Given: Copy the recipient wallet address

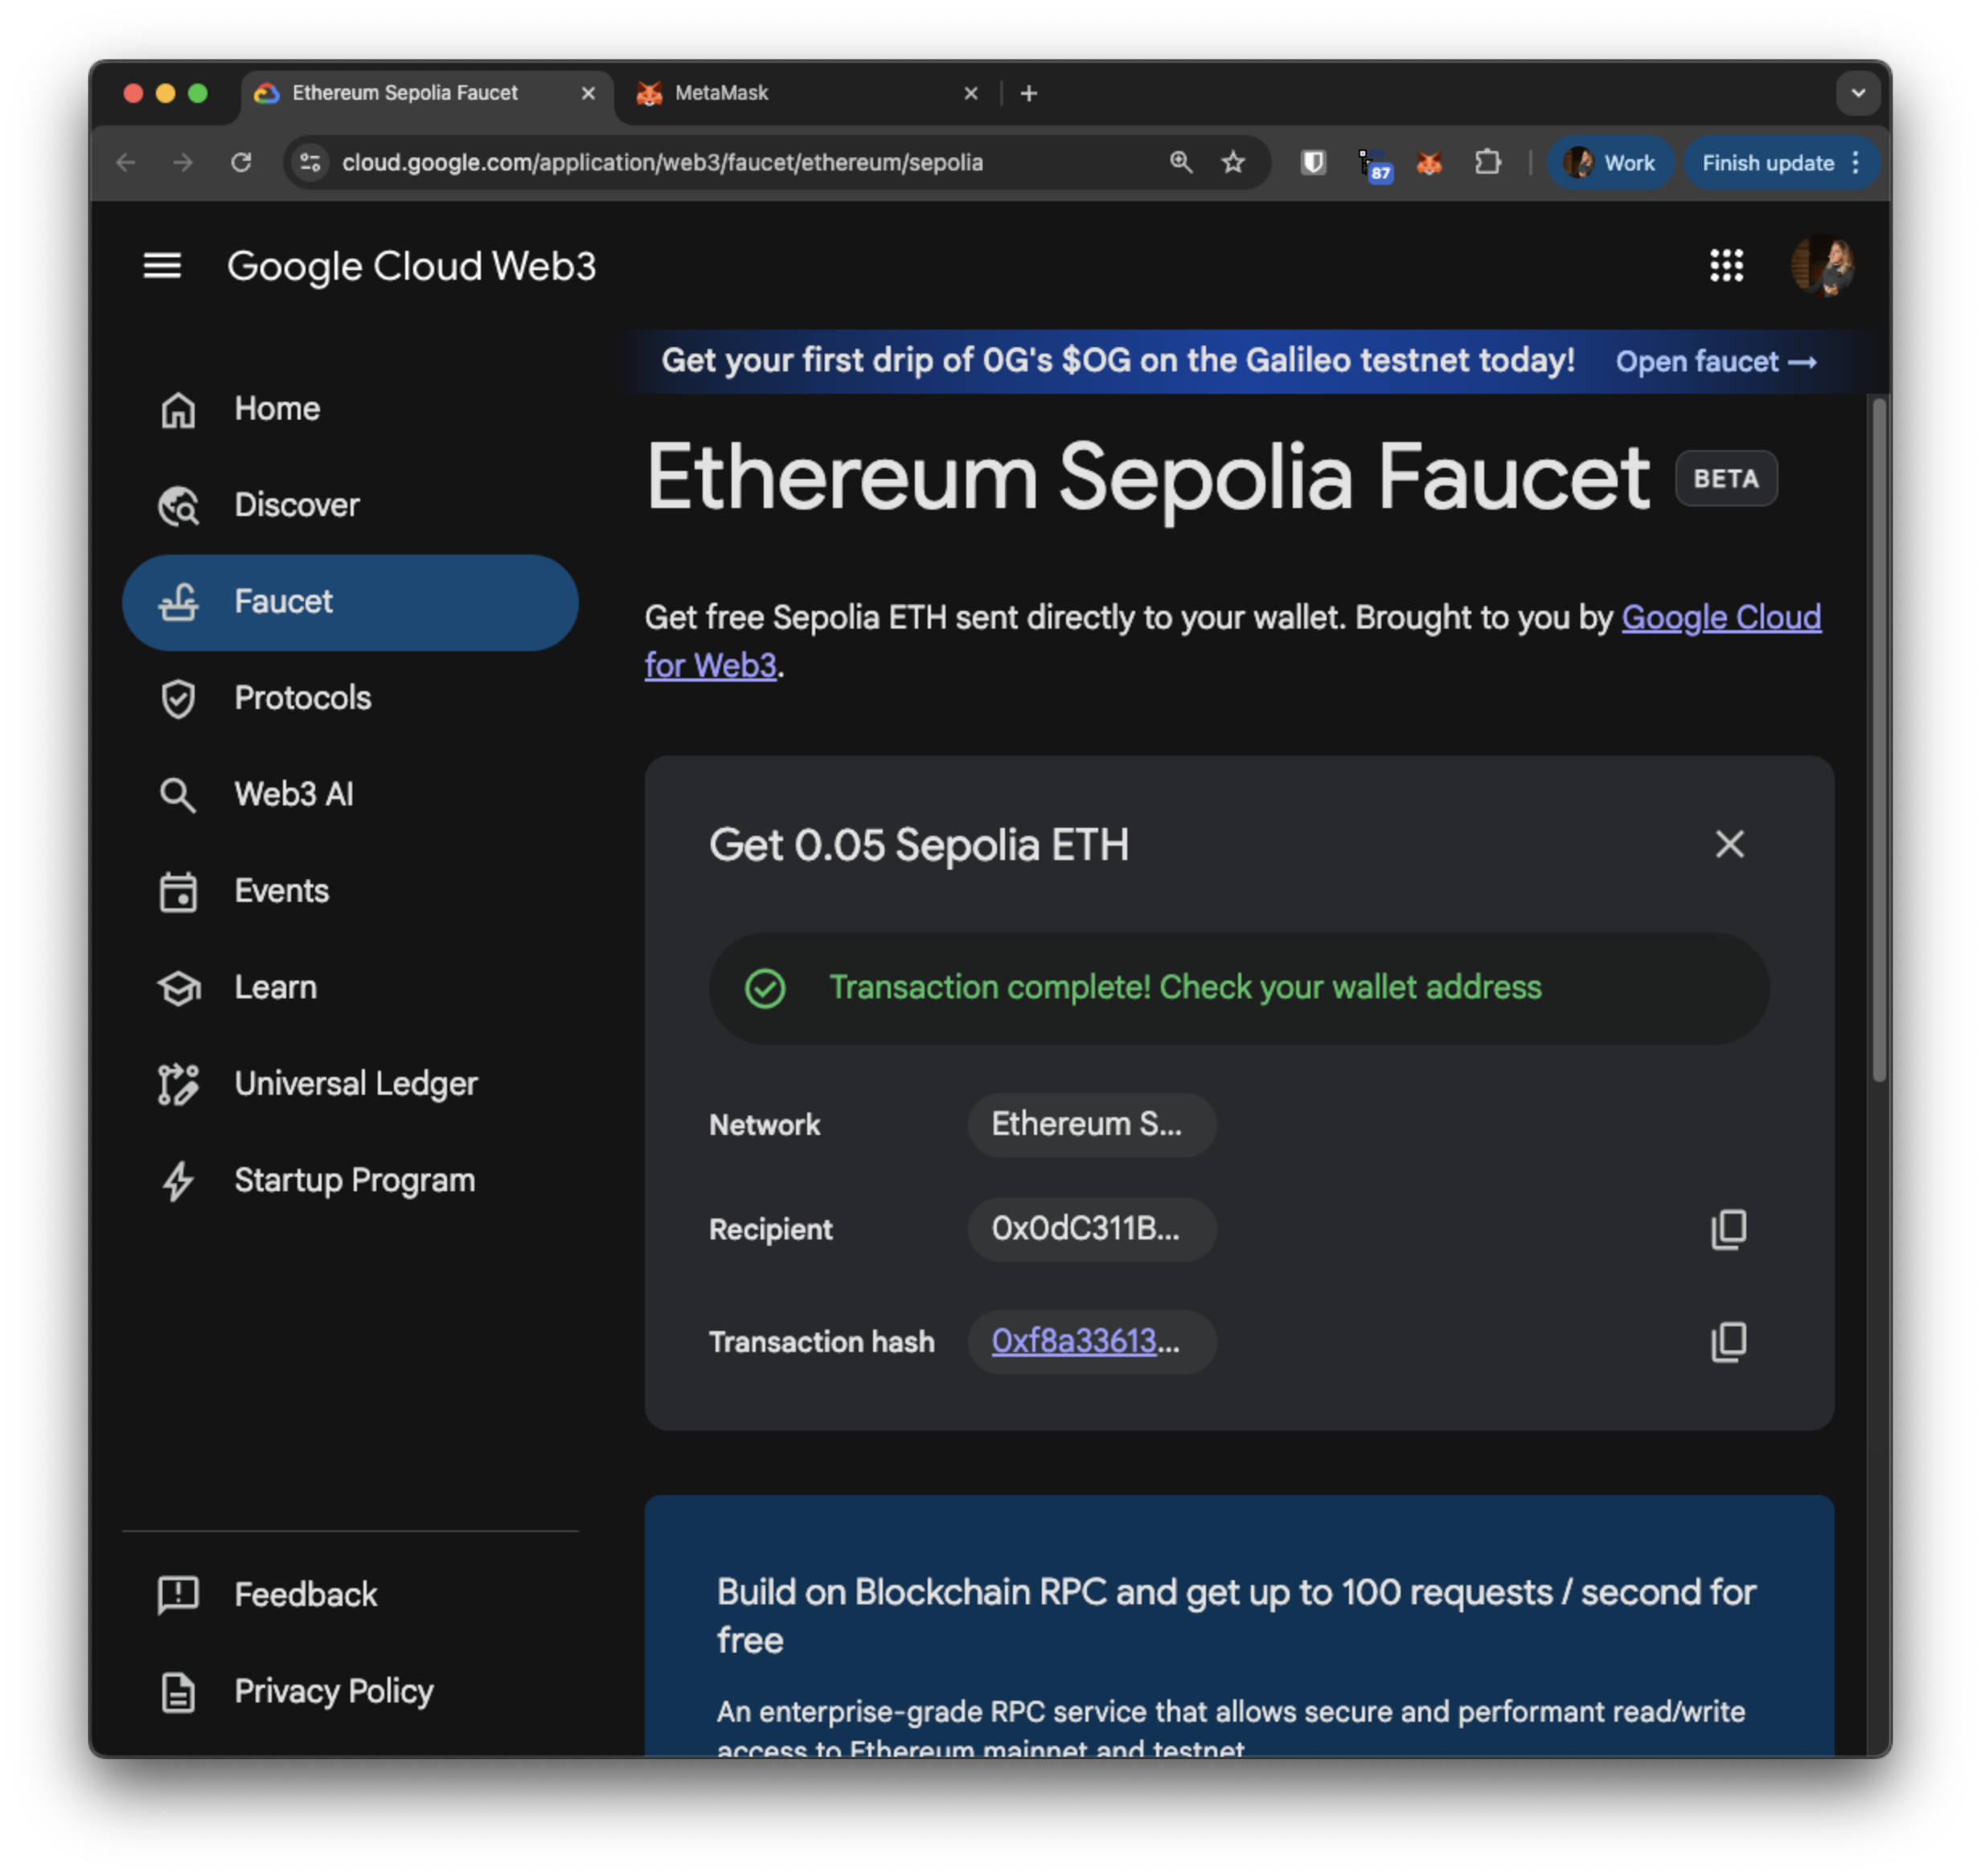Looking at the screenshot, I should coord(1729,1229).
